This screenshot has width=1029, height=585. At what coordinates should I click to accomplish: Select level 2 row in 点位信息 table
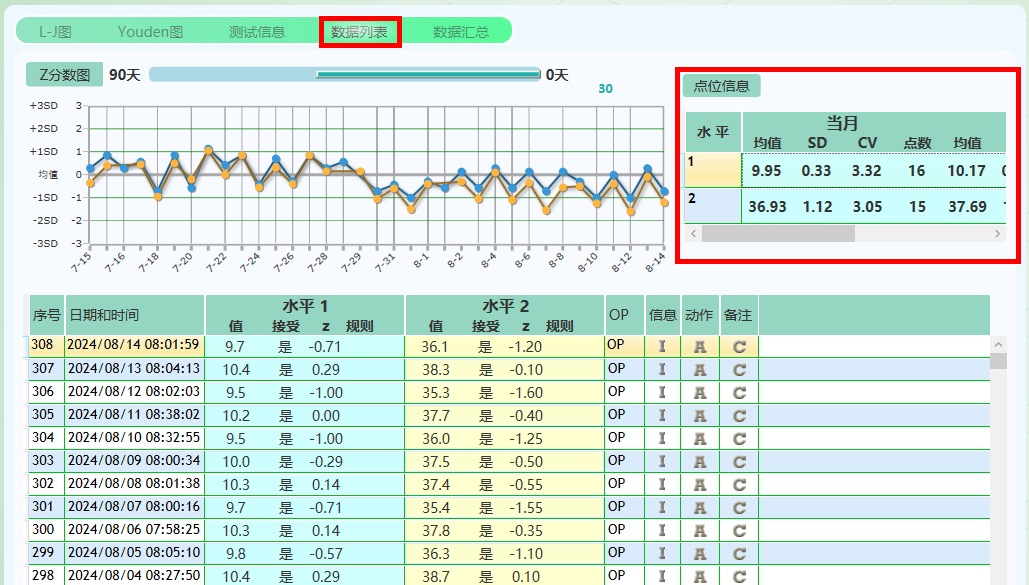click(713, 206)
